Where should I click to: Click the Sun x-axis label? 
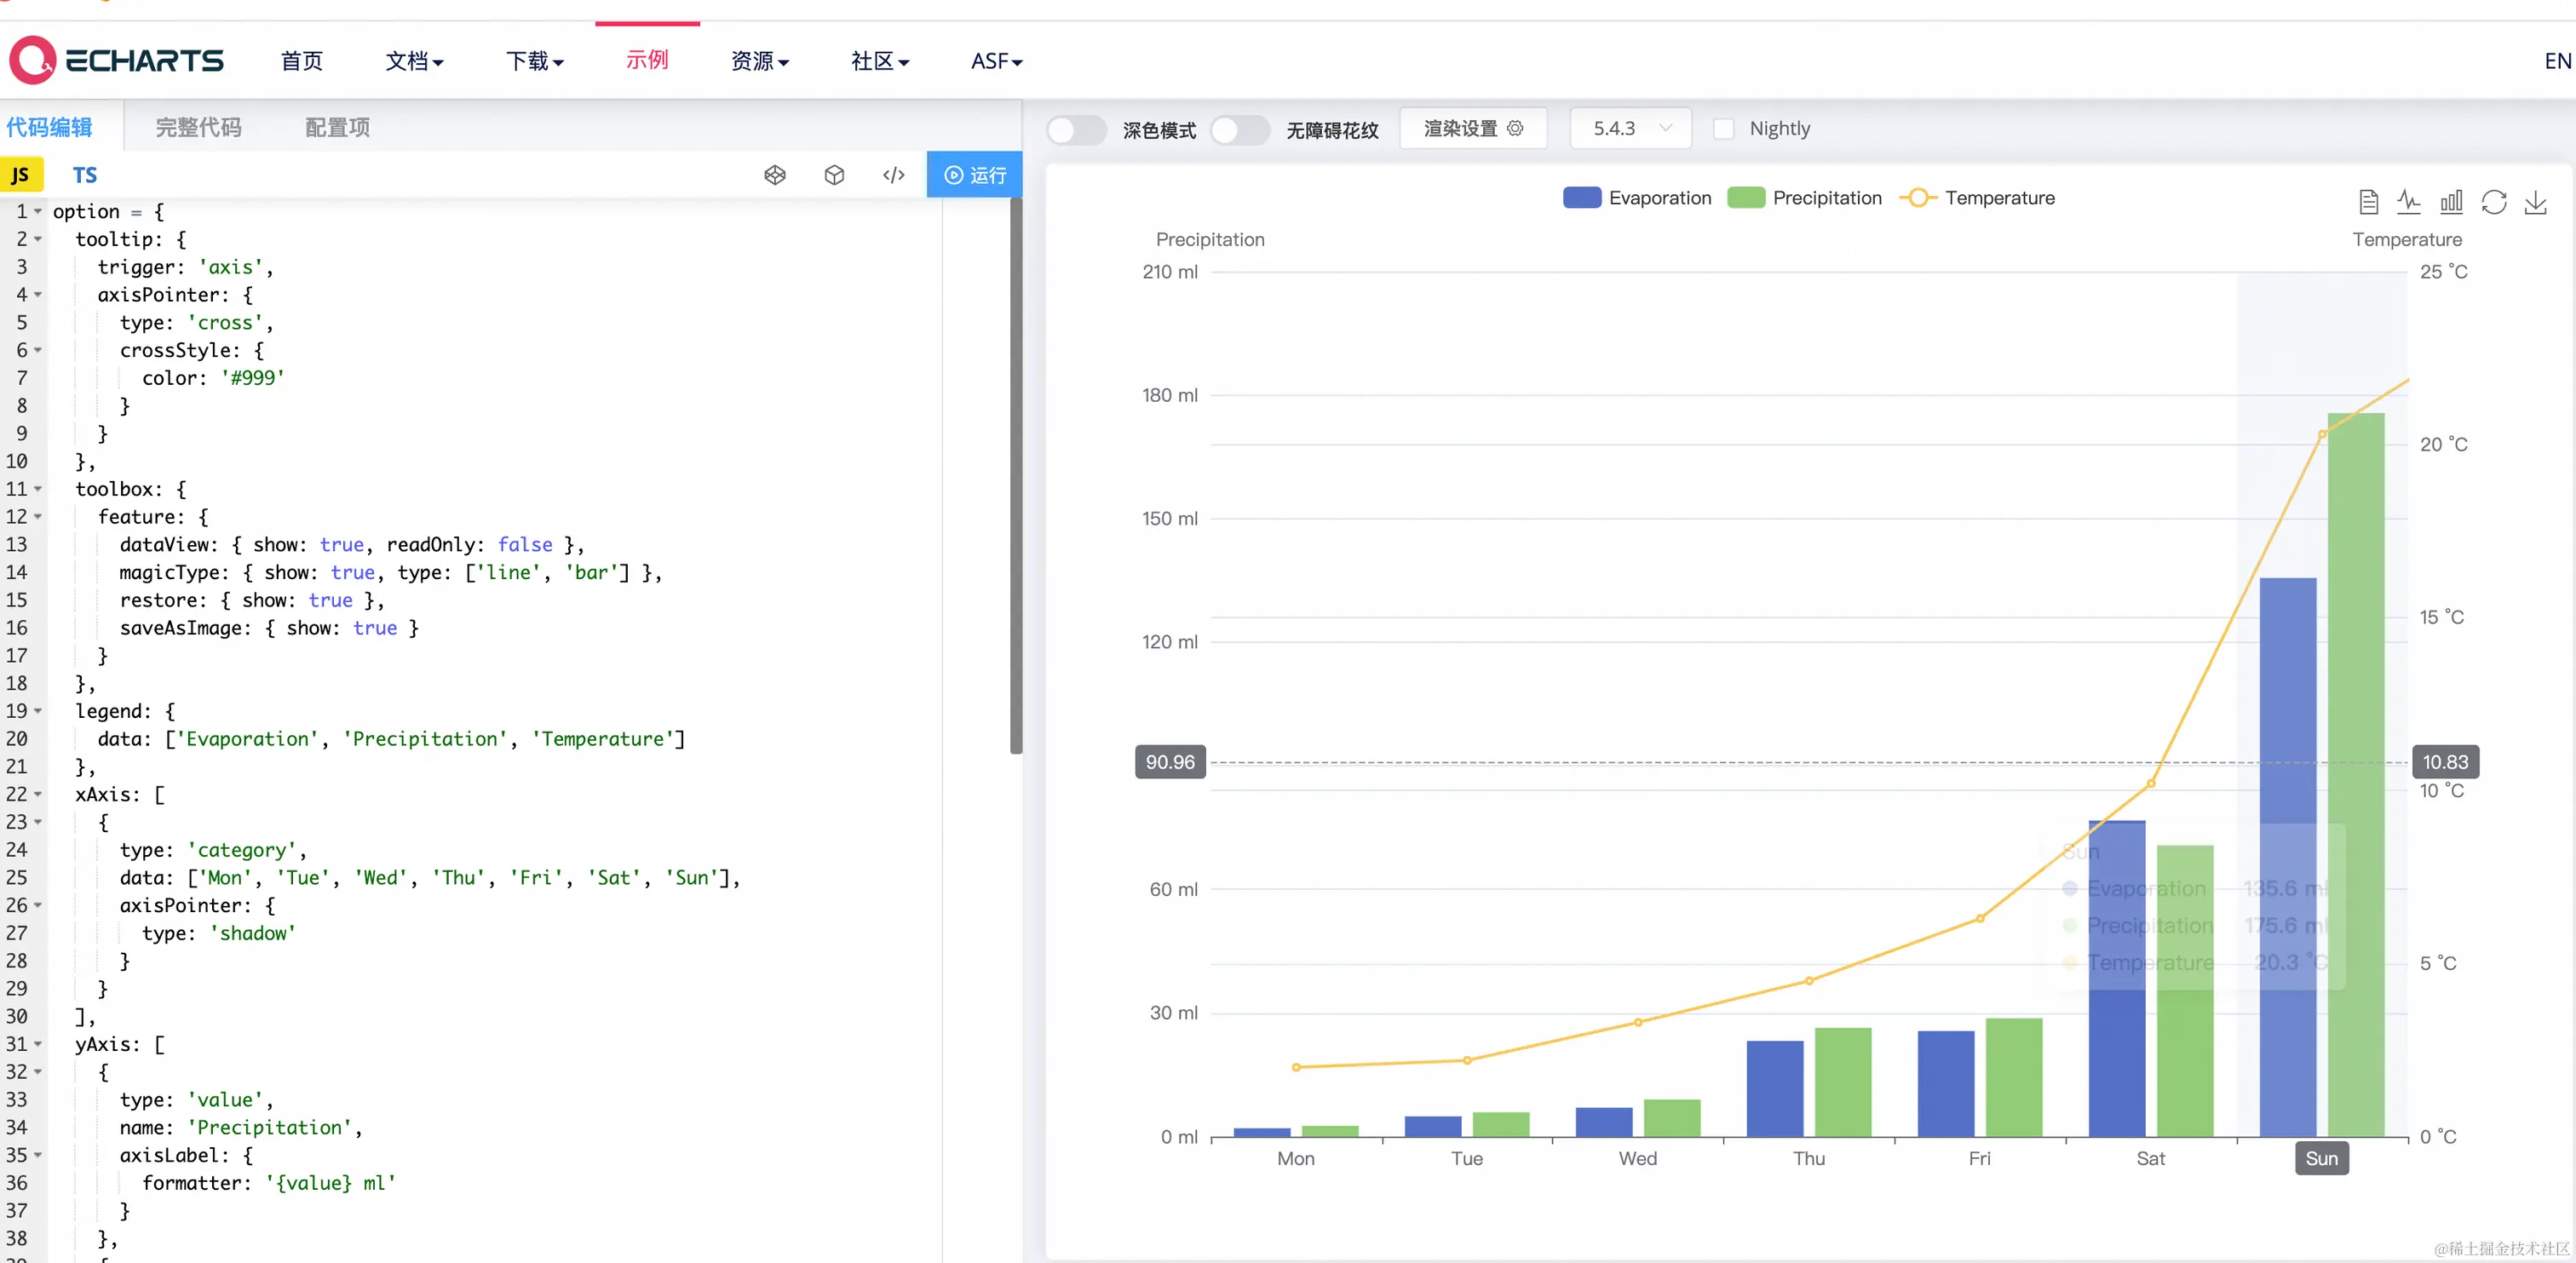coord(2322,1158)
